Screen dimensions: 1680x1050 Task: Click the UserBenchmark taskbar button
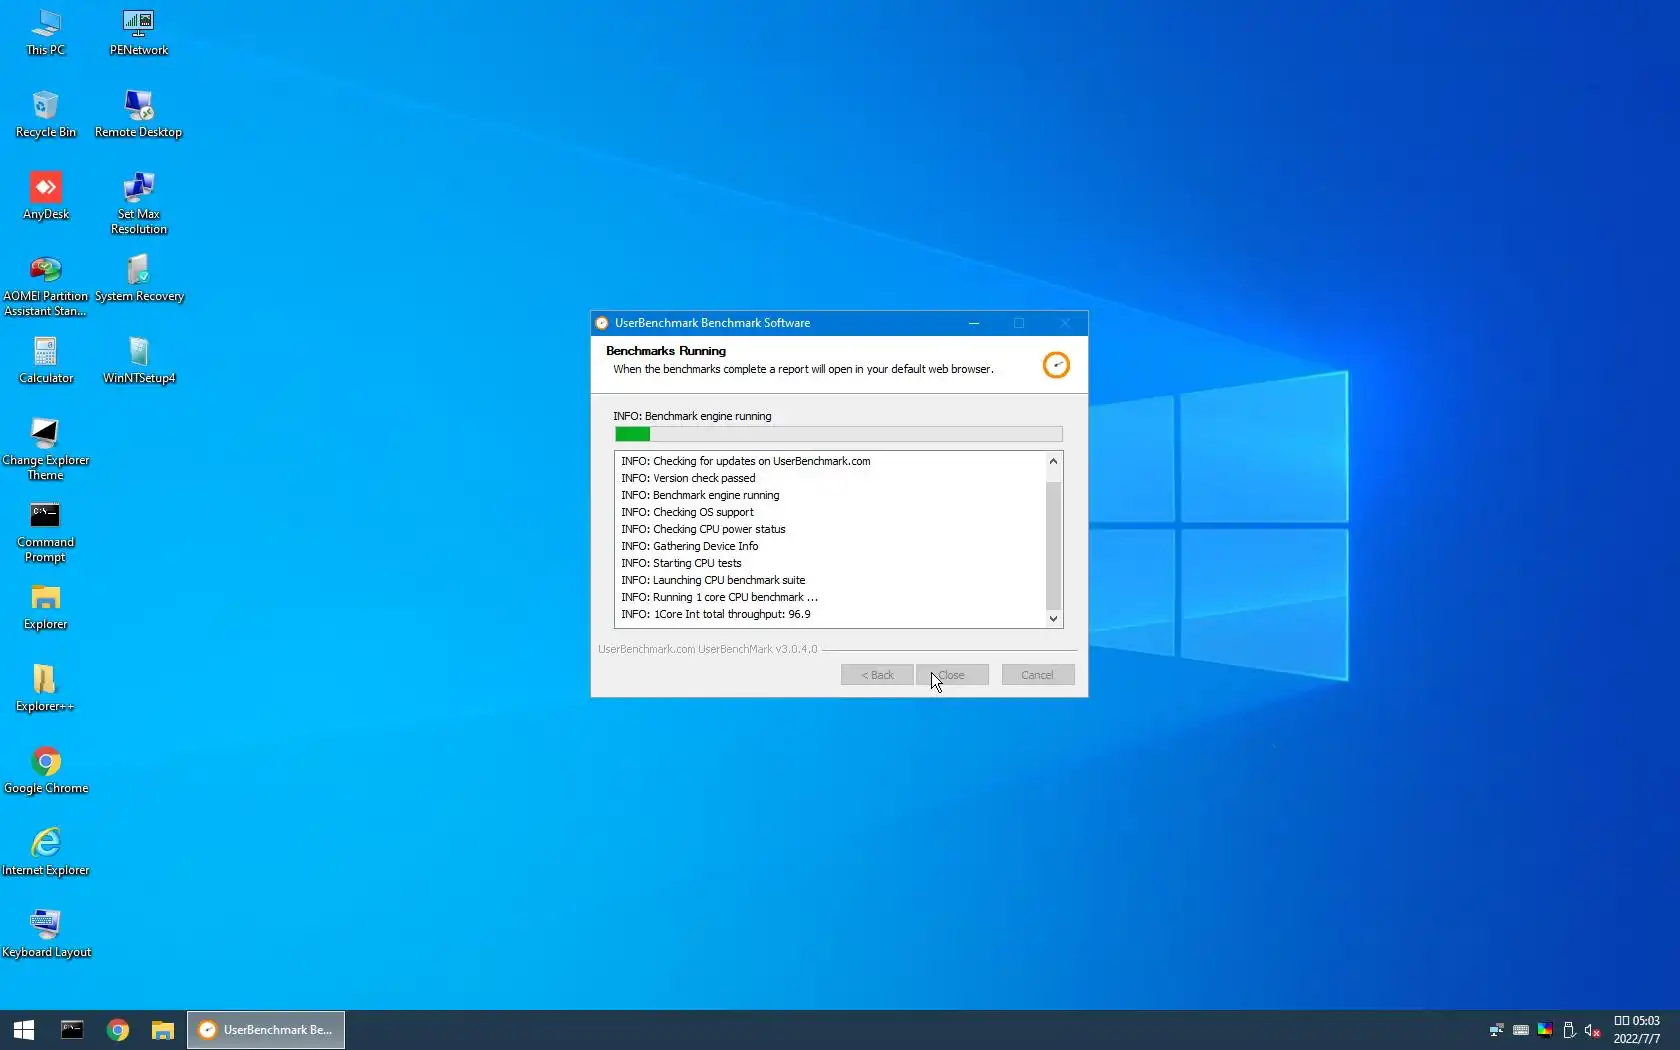pos(266,1030)
